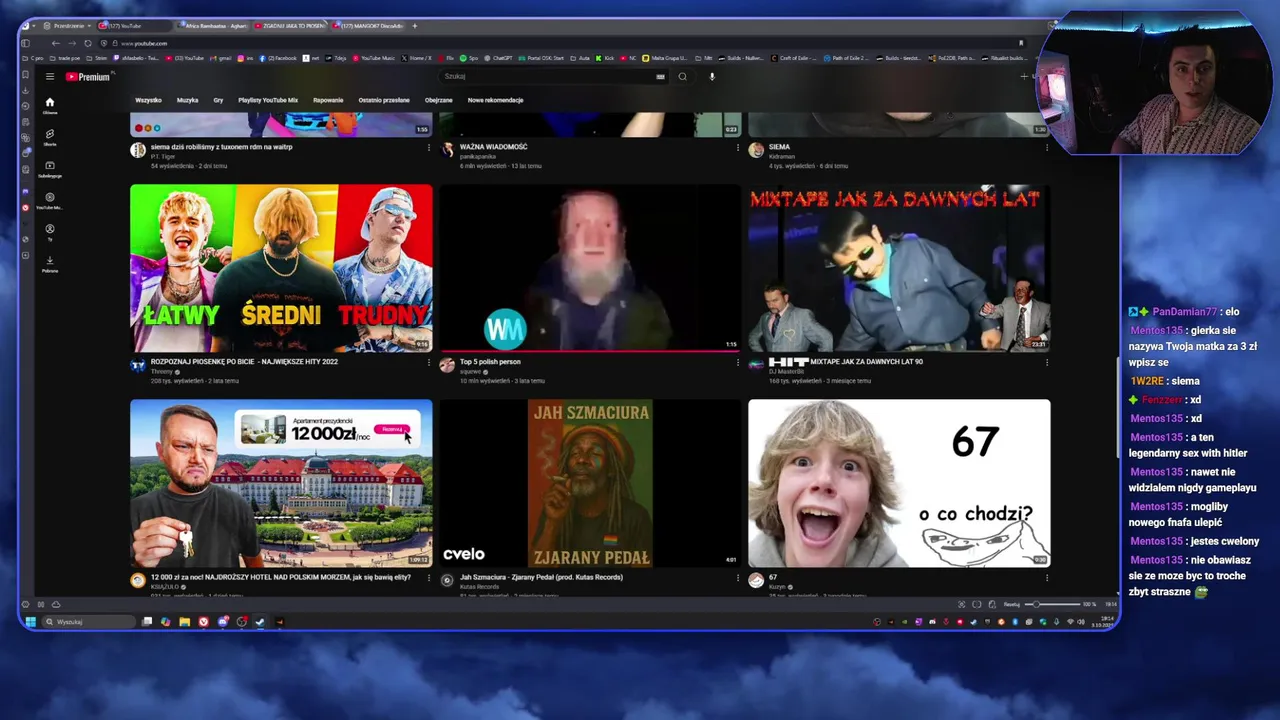Reload the page with refresh icon
This screenshot has width=1280, height=720.
tap(88, 43)
